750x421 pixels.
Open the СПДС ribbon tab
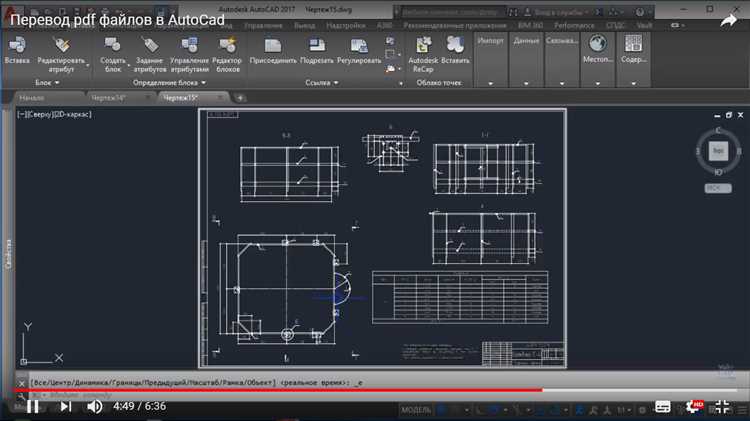(616, 25)
